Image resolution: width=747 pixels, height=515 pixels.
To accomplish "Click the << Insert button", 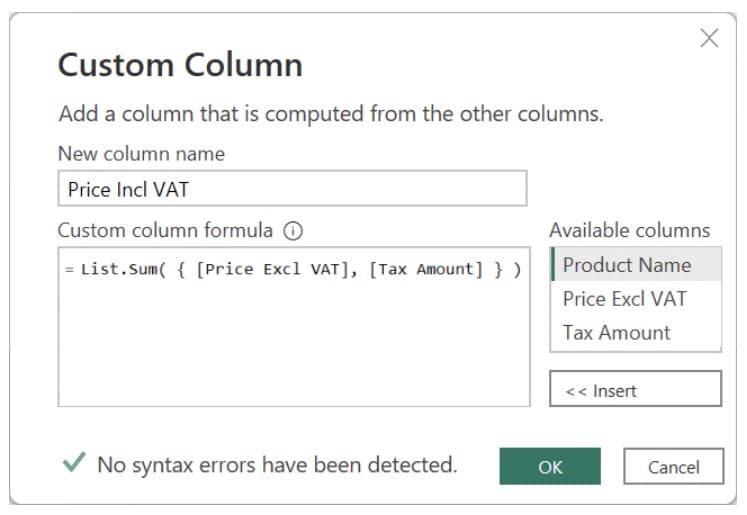I will click(x=636, y=389).
